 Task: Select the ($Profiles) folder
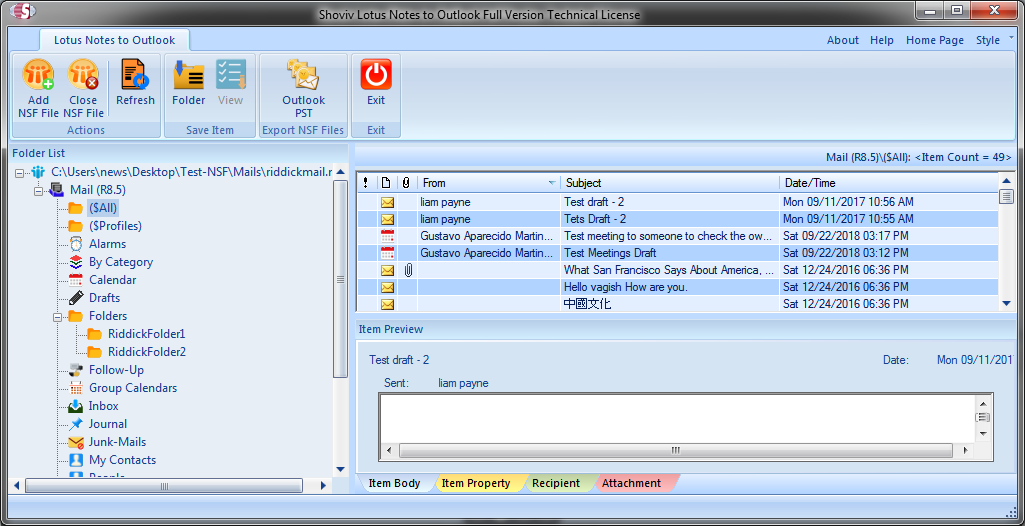[115, 226]
